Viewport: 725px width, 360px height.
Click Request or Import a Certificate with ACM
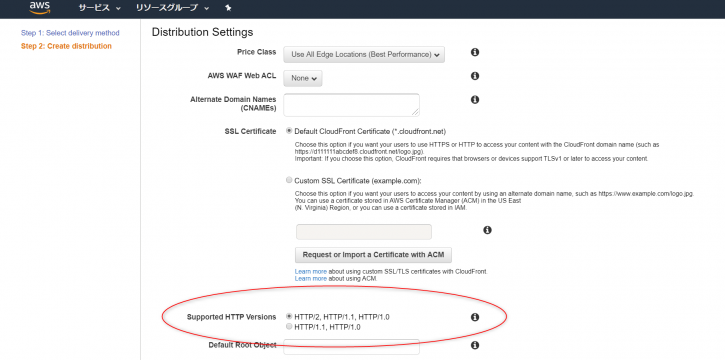tap(373, 255)
